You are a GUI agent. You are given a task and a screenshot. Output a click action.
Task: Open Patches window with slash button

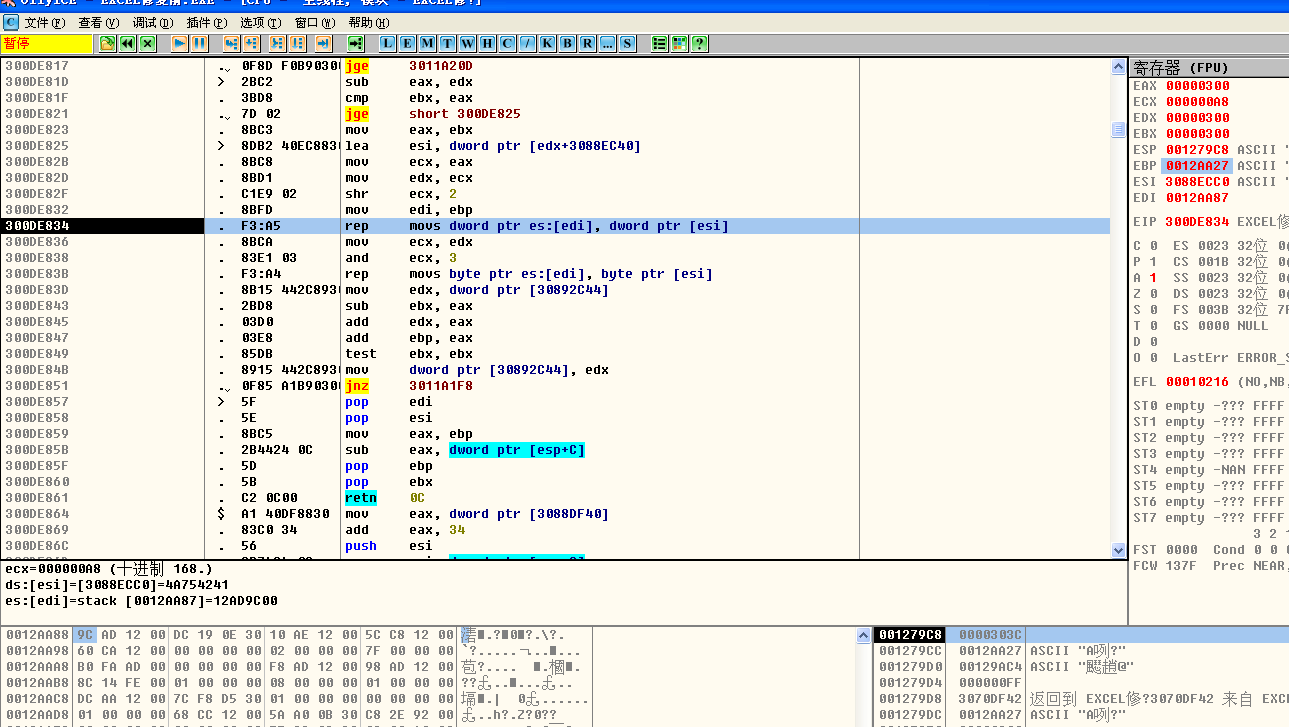point(527,43)
